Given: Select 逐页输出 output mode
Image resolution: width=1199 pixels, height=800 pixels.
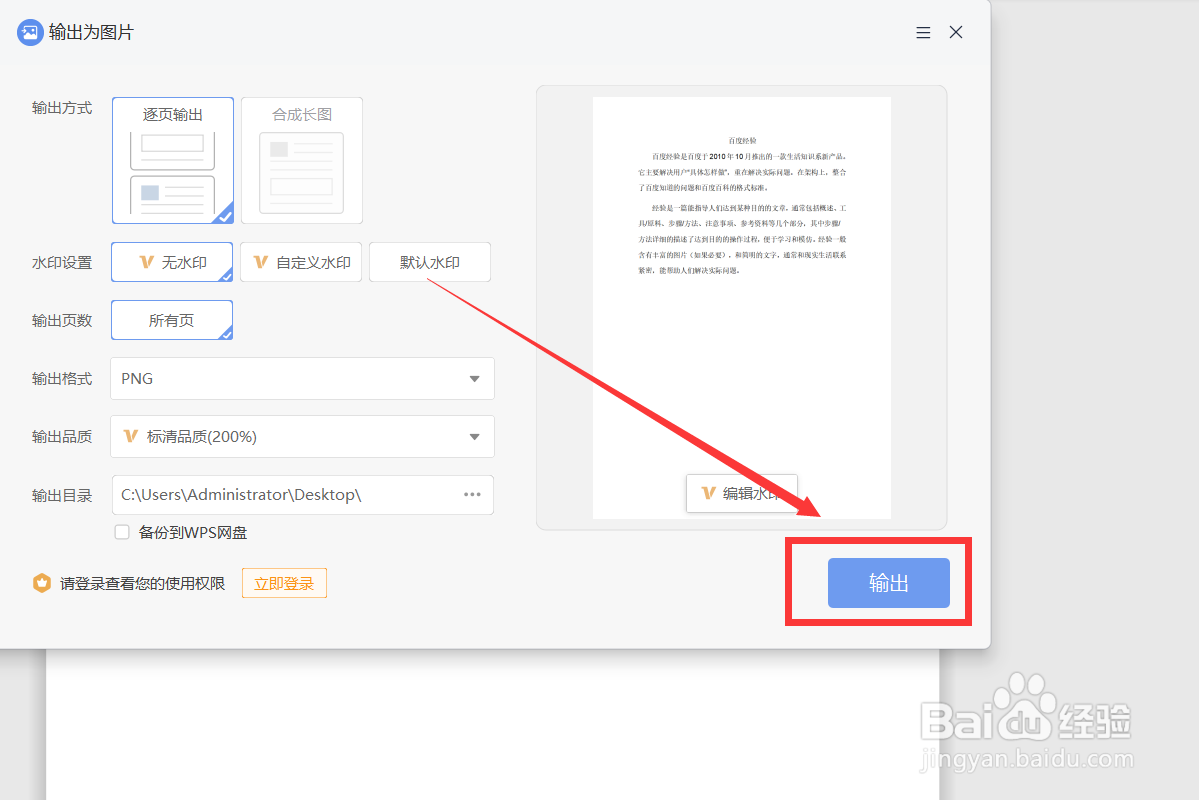Looking at the screenshot, I should (x=173, y=160).
